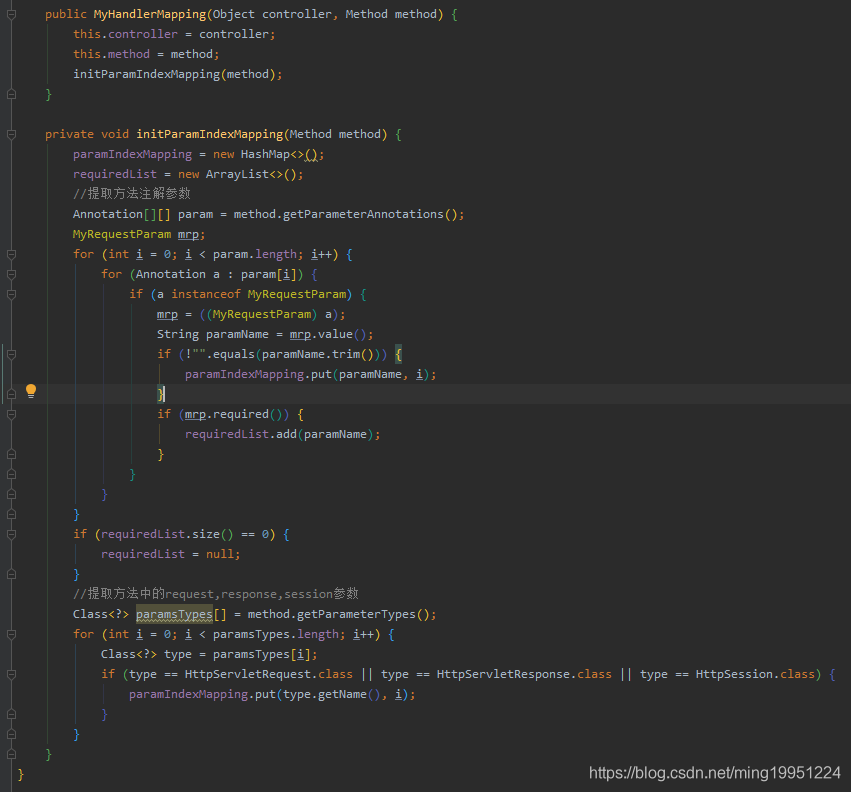
Task: Click the MyRequestParam mrp declaration type
Action: click(x=122, y=234)
